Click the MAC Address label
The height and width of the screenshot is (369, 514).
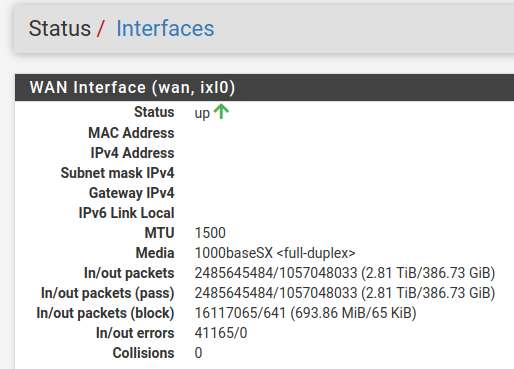coord(131,133)
